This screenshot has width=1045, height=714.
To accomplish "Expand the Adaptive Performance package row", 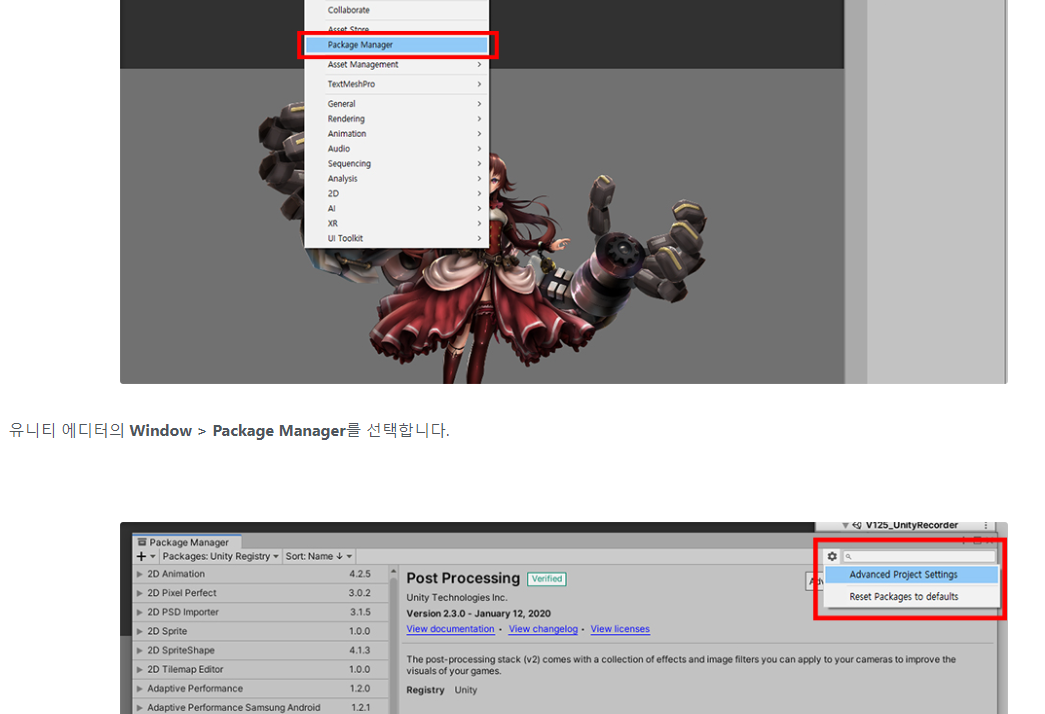I will click(139, 689).
